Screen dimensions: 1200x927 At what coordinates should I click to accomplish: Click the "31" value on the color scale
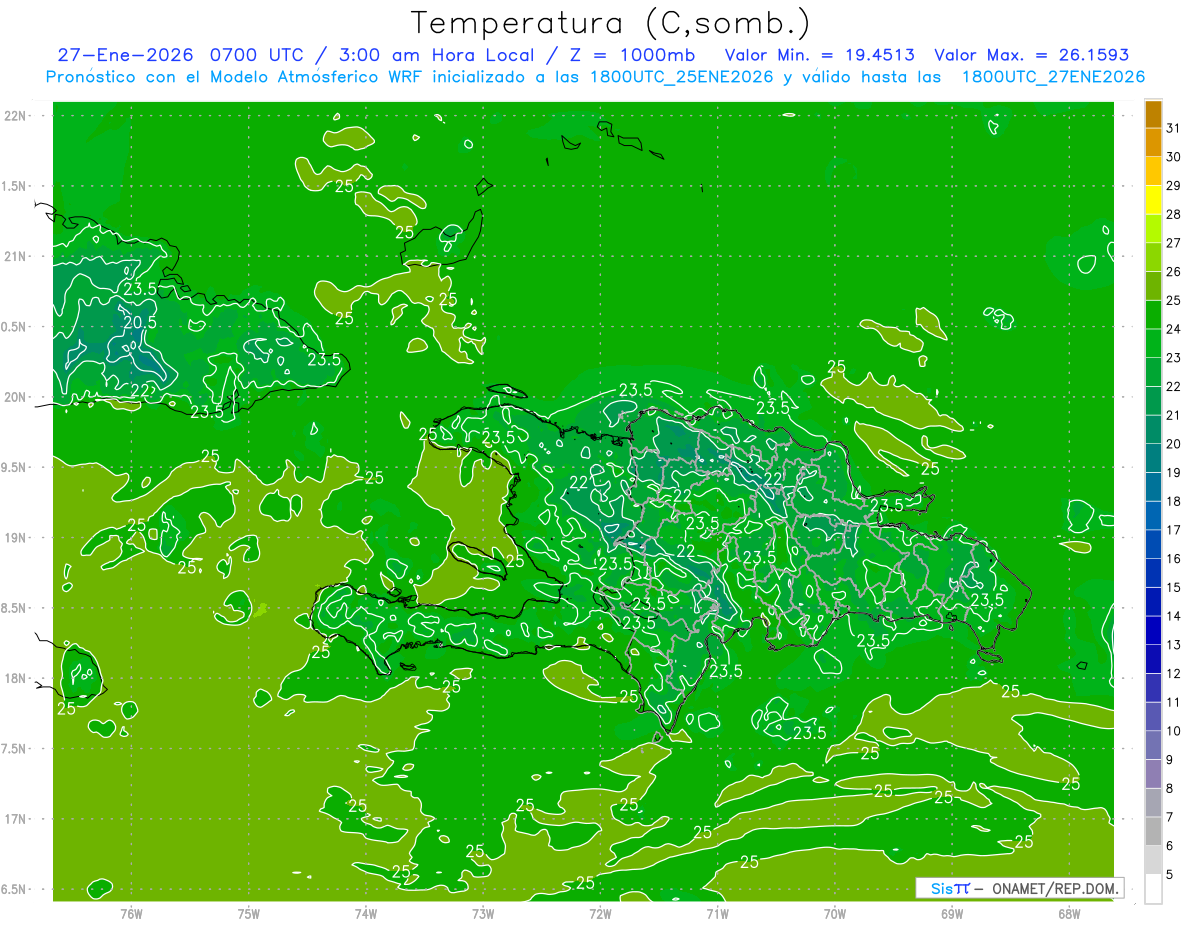click(1174, 127)
